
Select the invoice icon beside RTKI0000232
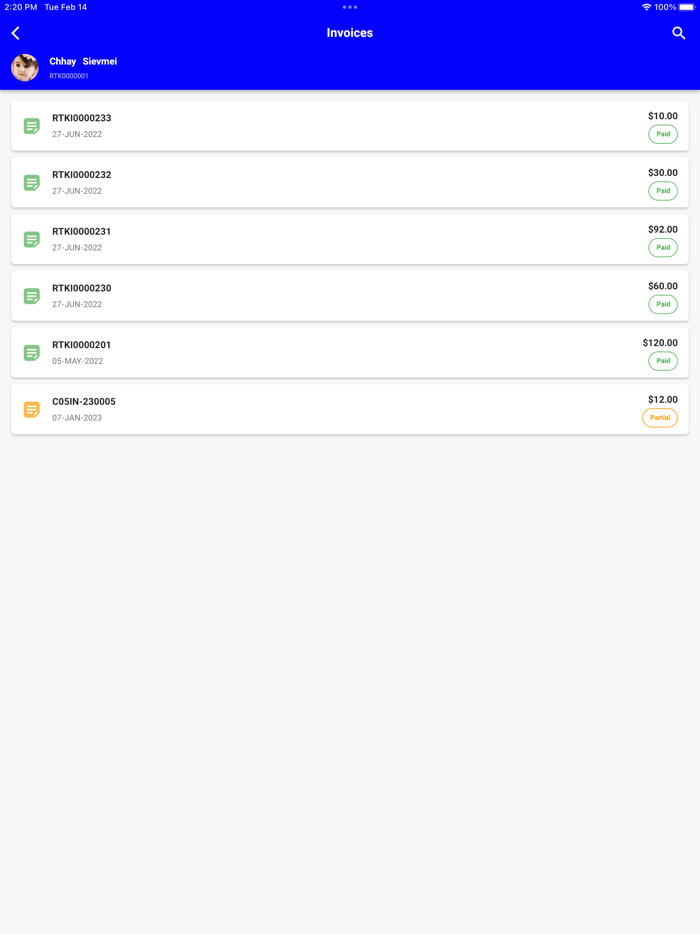[31, 182]
